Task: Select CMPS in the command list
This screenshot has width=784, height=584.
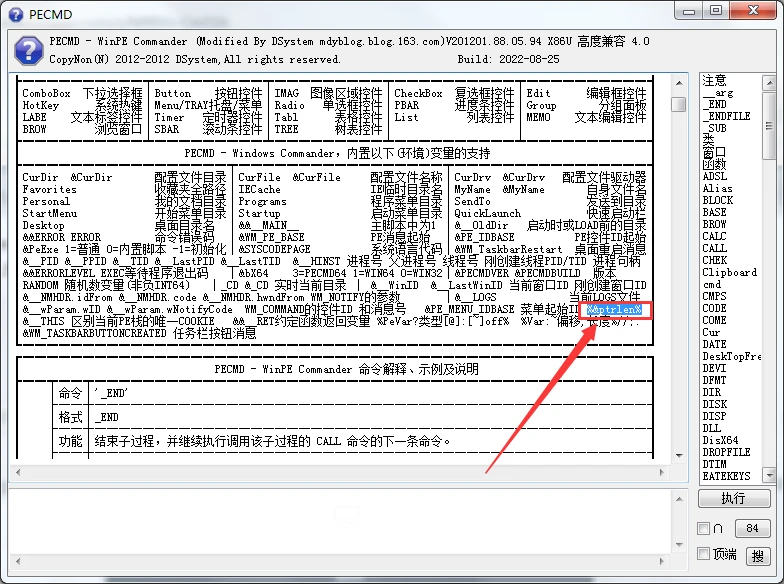Action: coord(714,296)
